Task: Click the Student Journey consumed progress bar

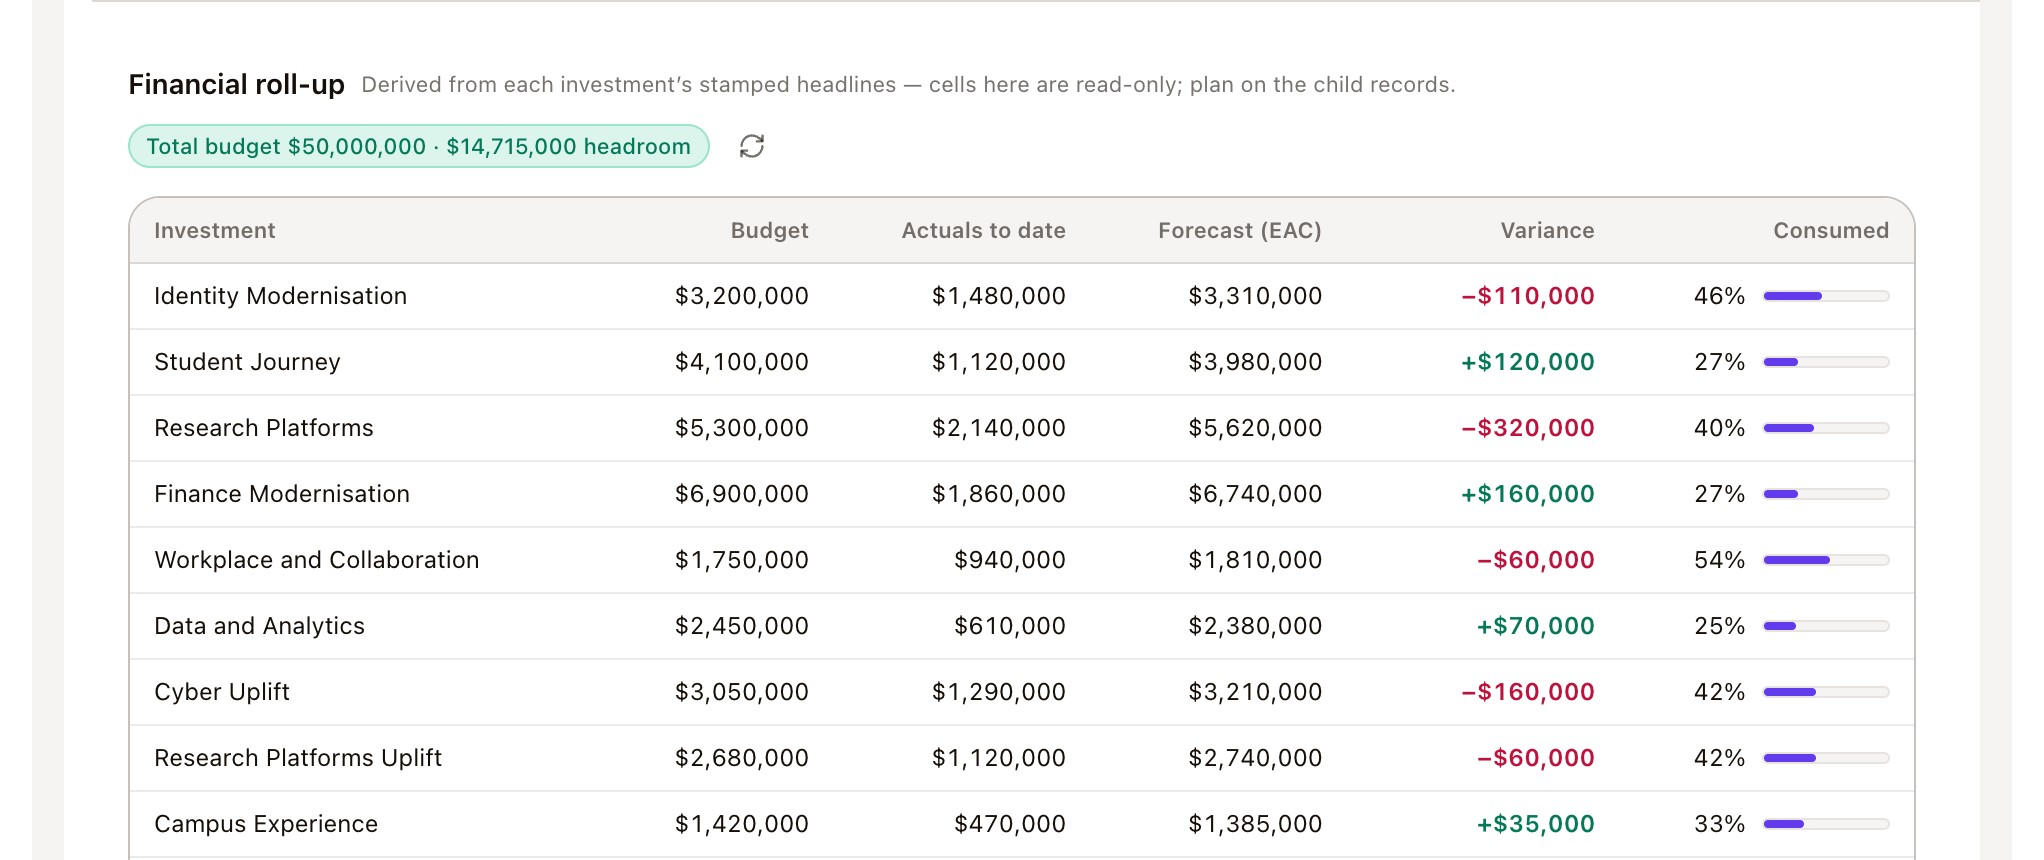Action: pos(1826,362)
